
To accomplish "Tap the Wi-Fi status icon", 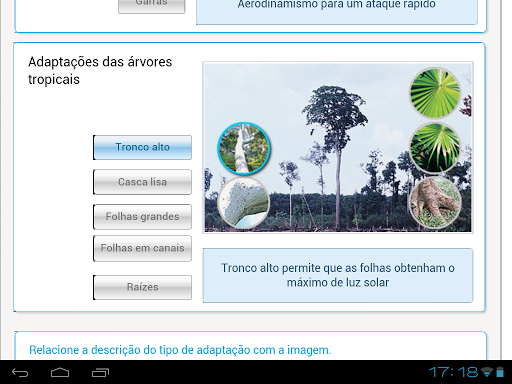I will coord(488,372).
